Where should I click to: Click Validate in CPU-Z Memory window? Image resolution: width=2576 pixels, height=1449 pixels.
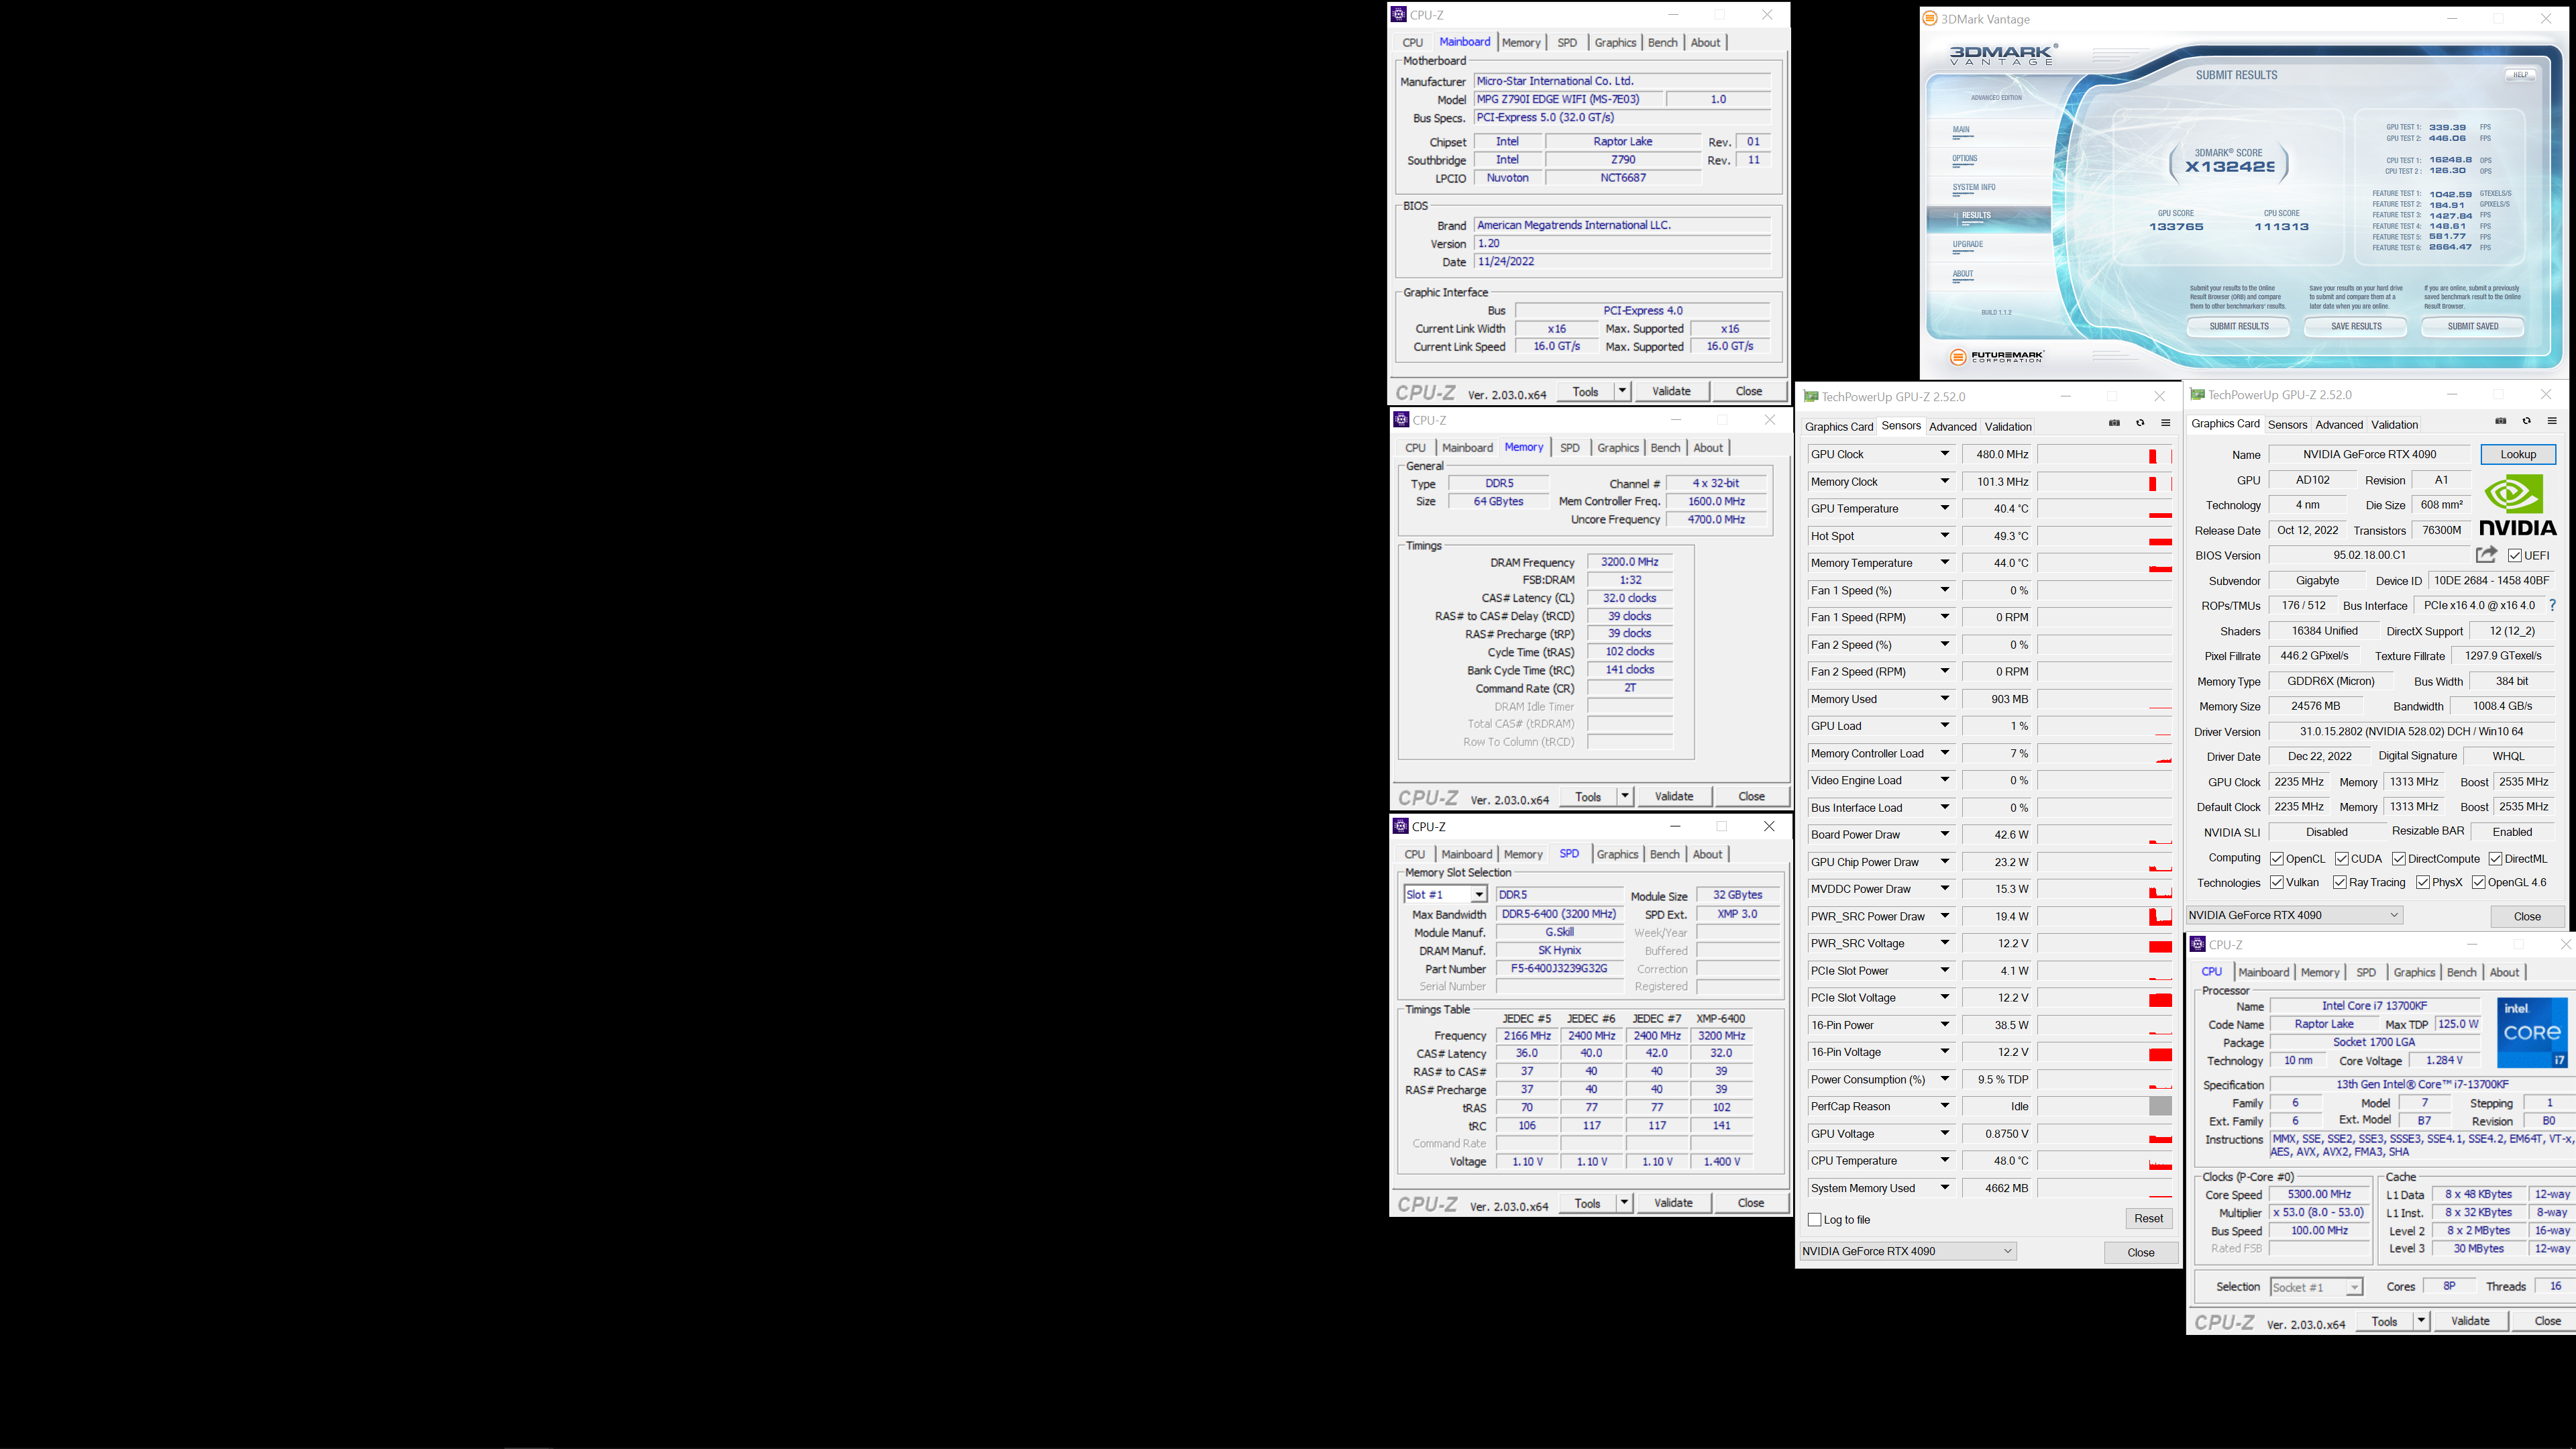tap(1674, 796)
